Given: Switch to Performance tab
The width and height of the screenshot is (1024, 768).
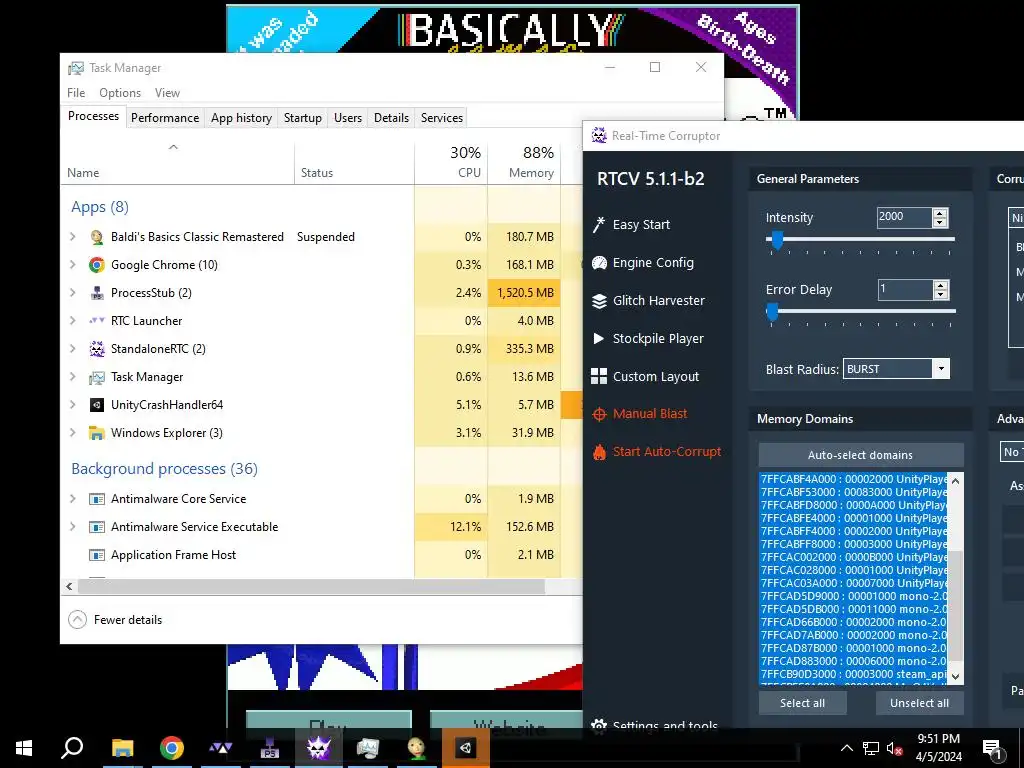Looking at the screenshot, I should tap(165, 118).
